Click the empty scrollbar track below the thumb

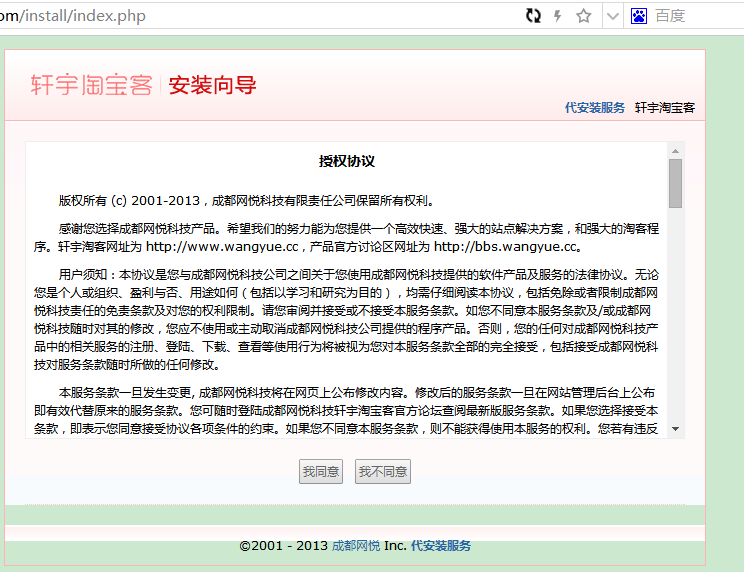pyautogui.click(x=676, y=320)
